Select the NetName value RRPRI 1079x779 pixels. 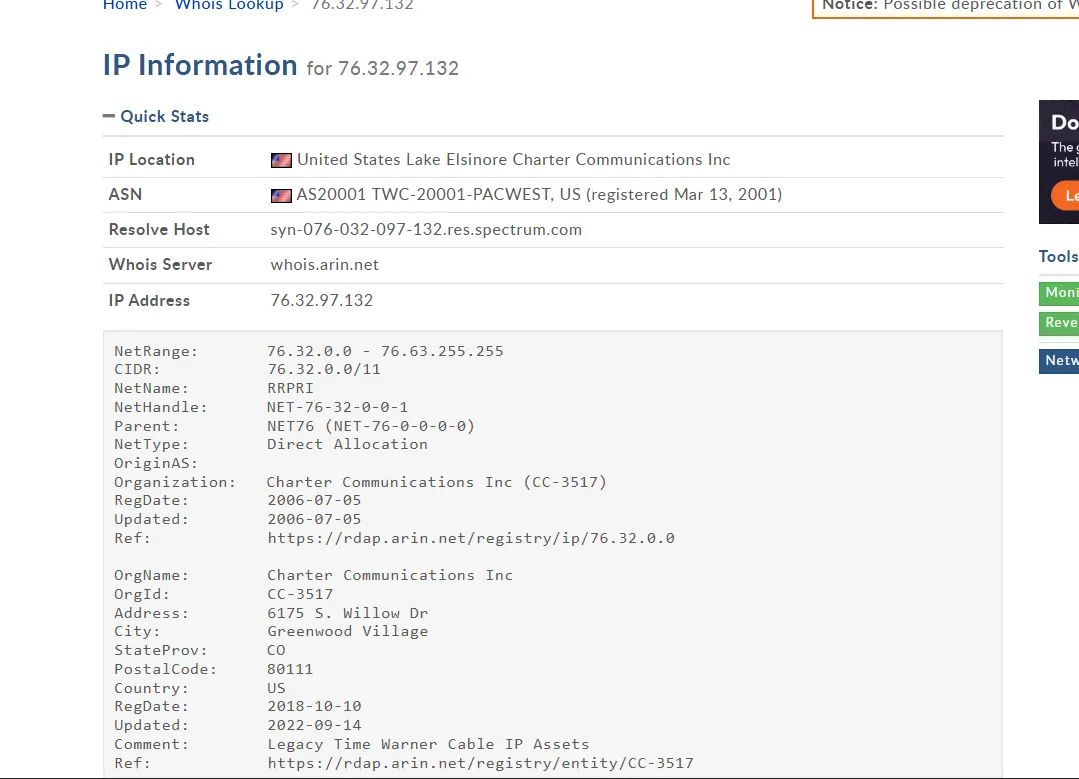click(x=290, y=388)
